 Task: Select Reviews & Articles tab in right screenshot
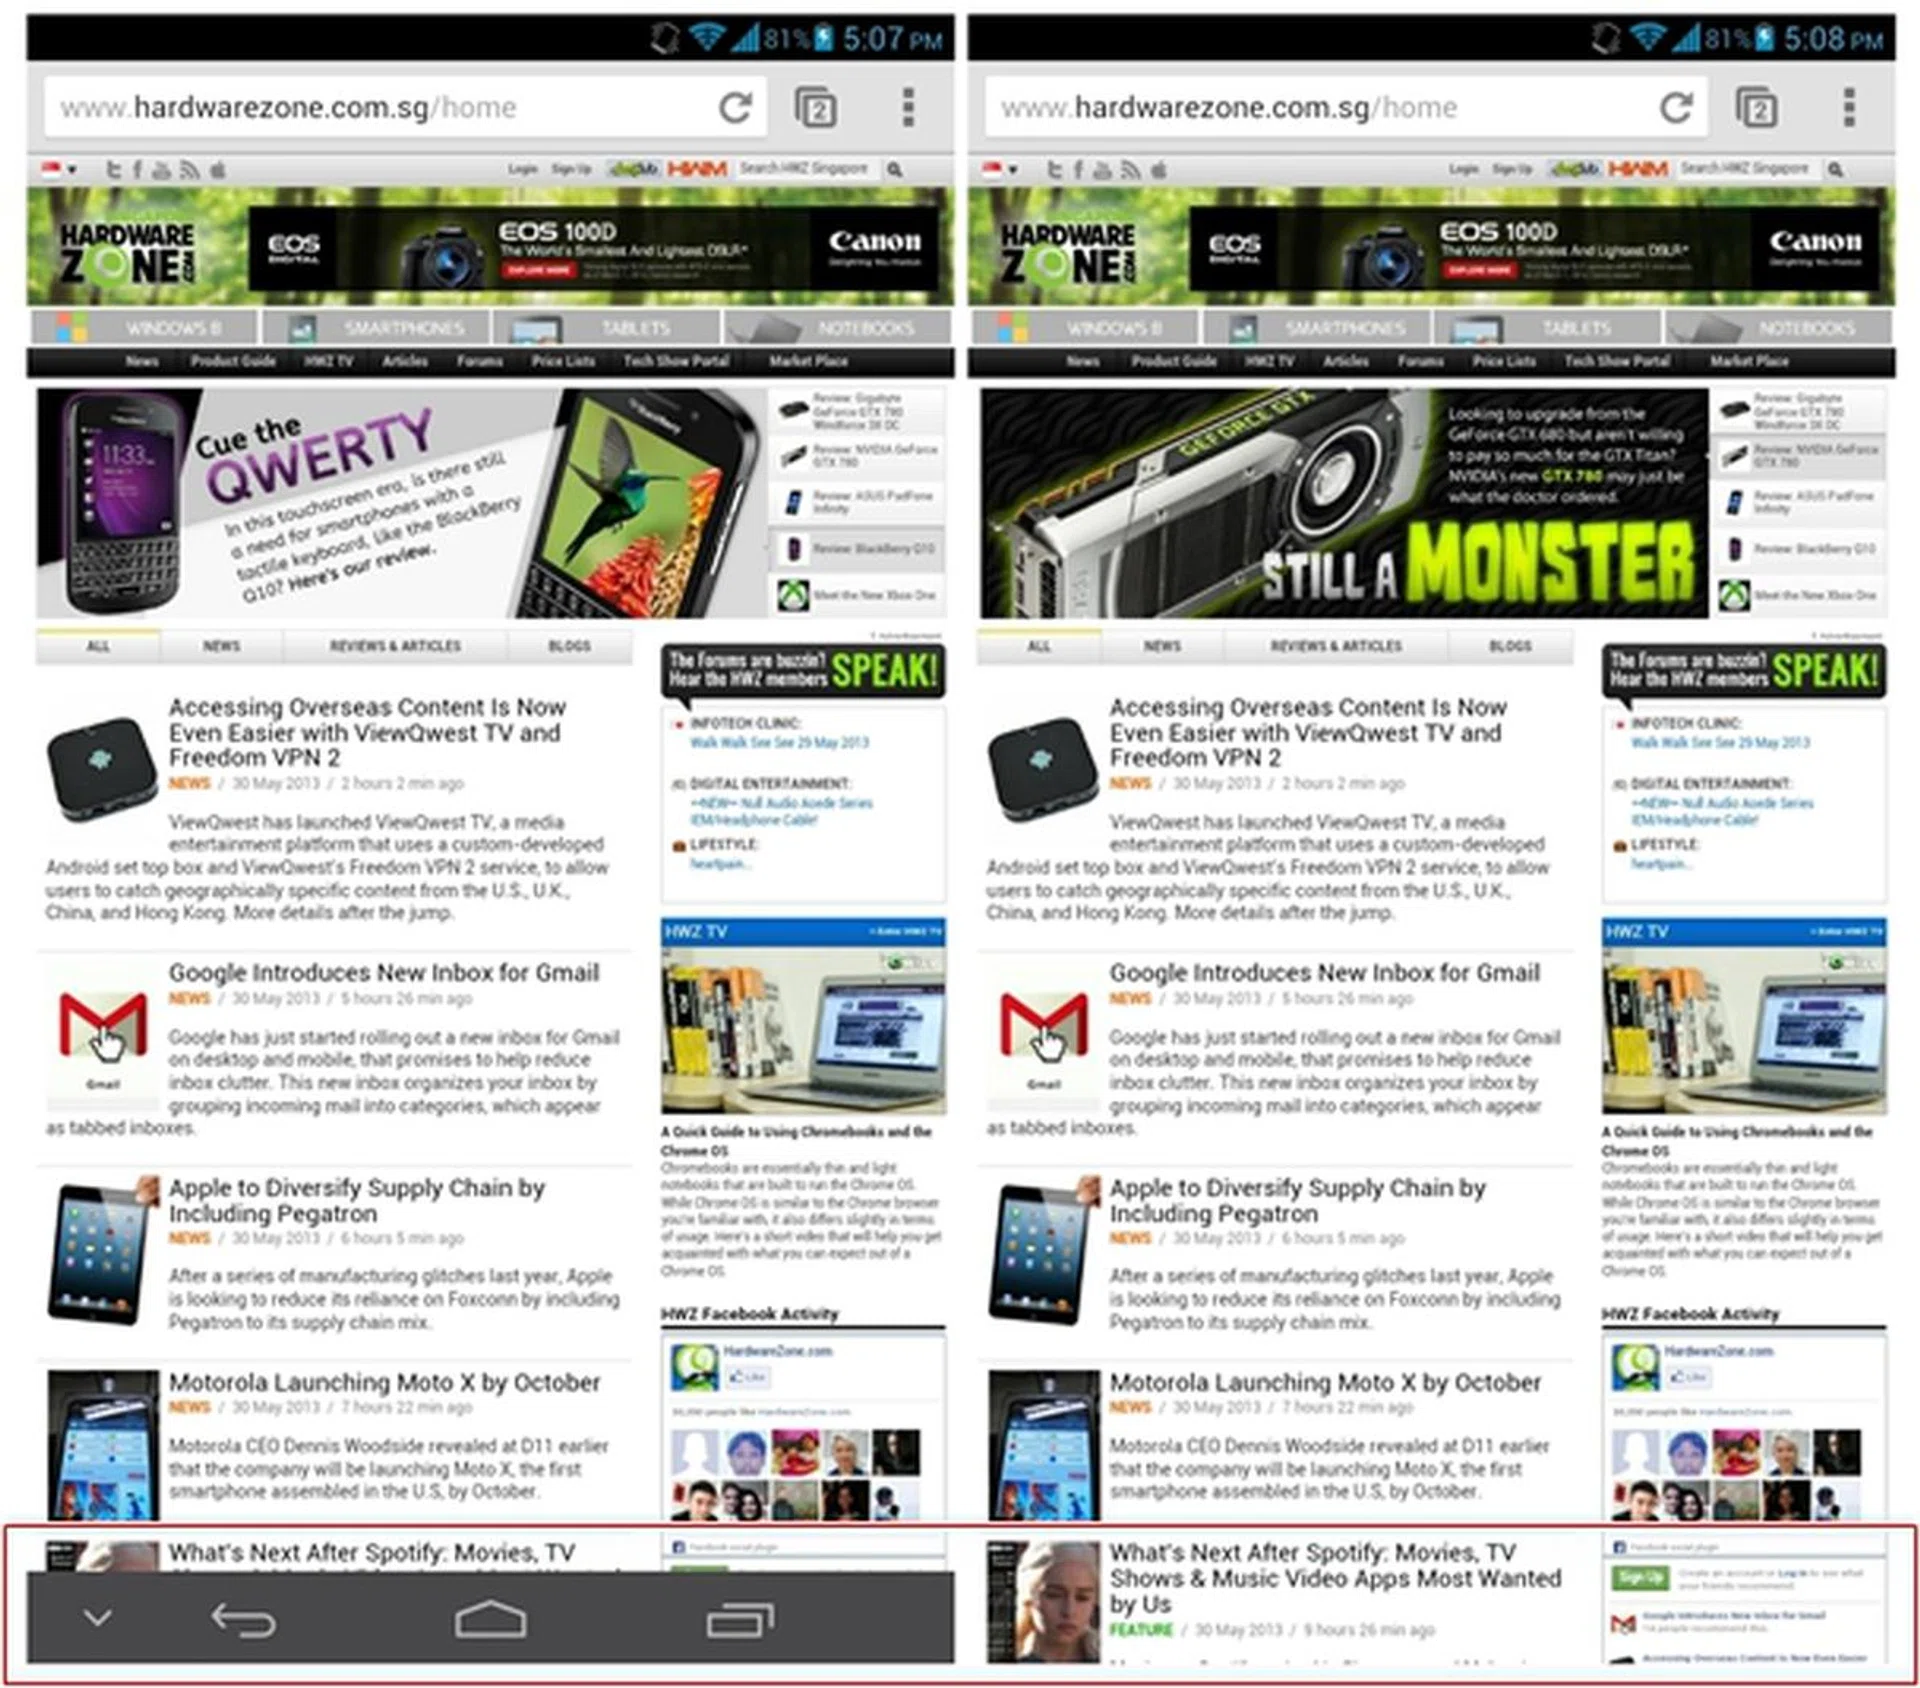(x=1336, y=646)
